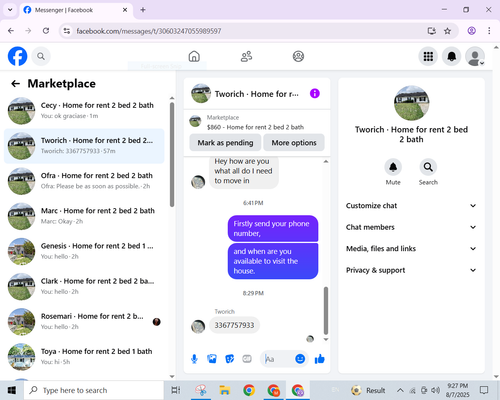The width and height of the screenshot is (500, 400).
Task: Open the Ofra conversation
Action: 84,181
